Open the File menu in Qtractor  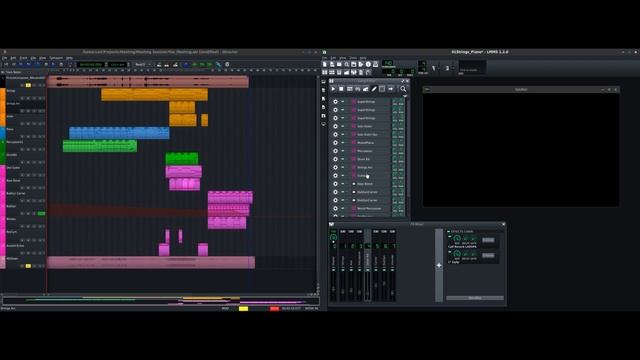coord(4,58)
